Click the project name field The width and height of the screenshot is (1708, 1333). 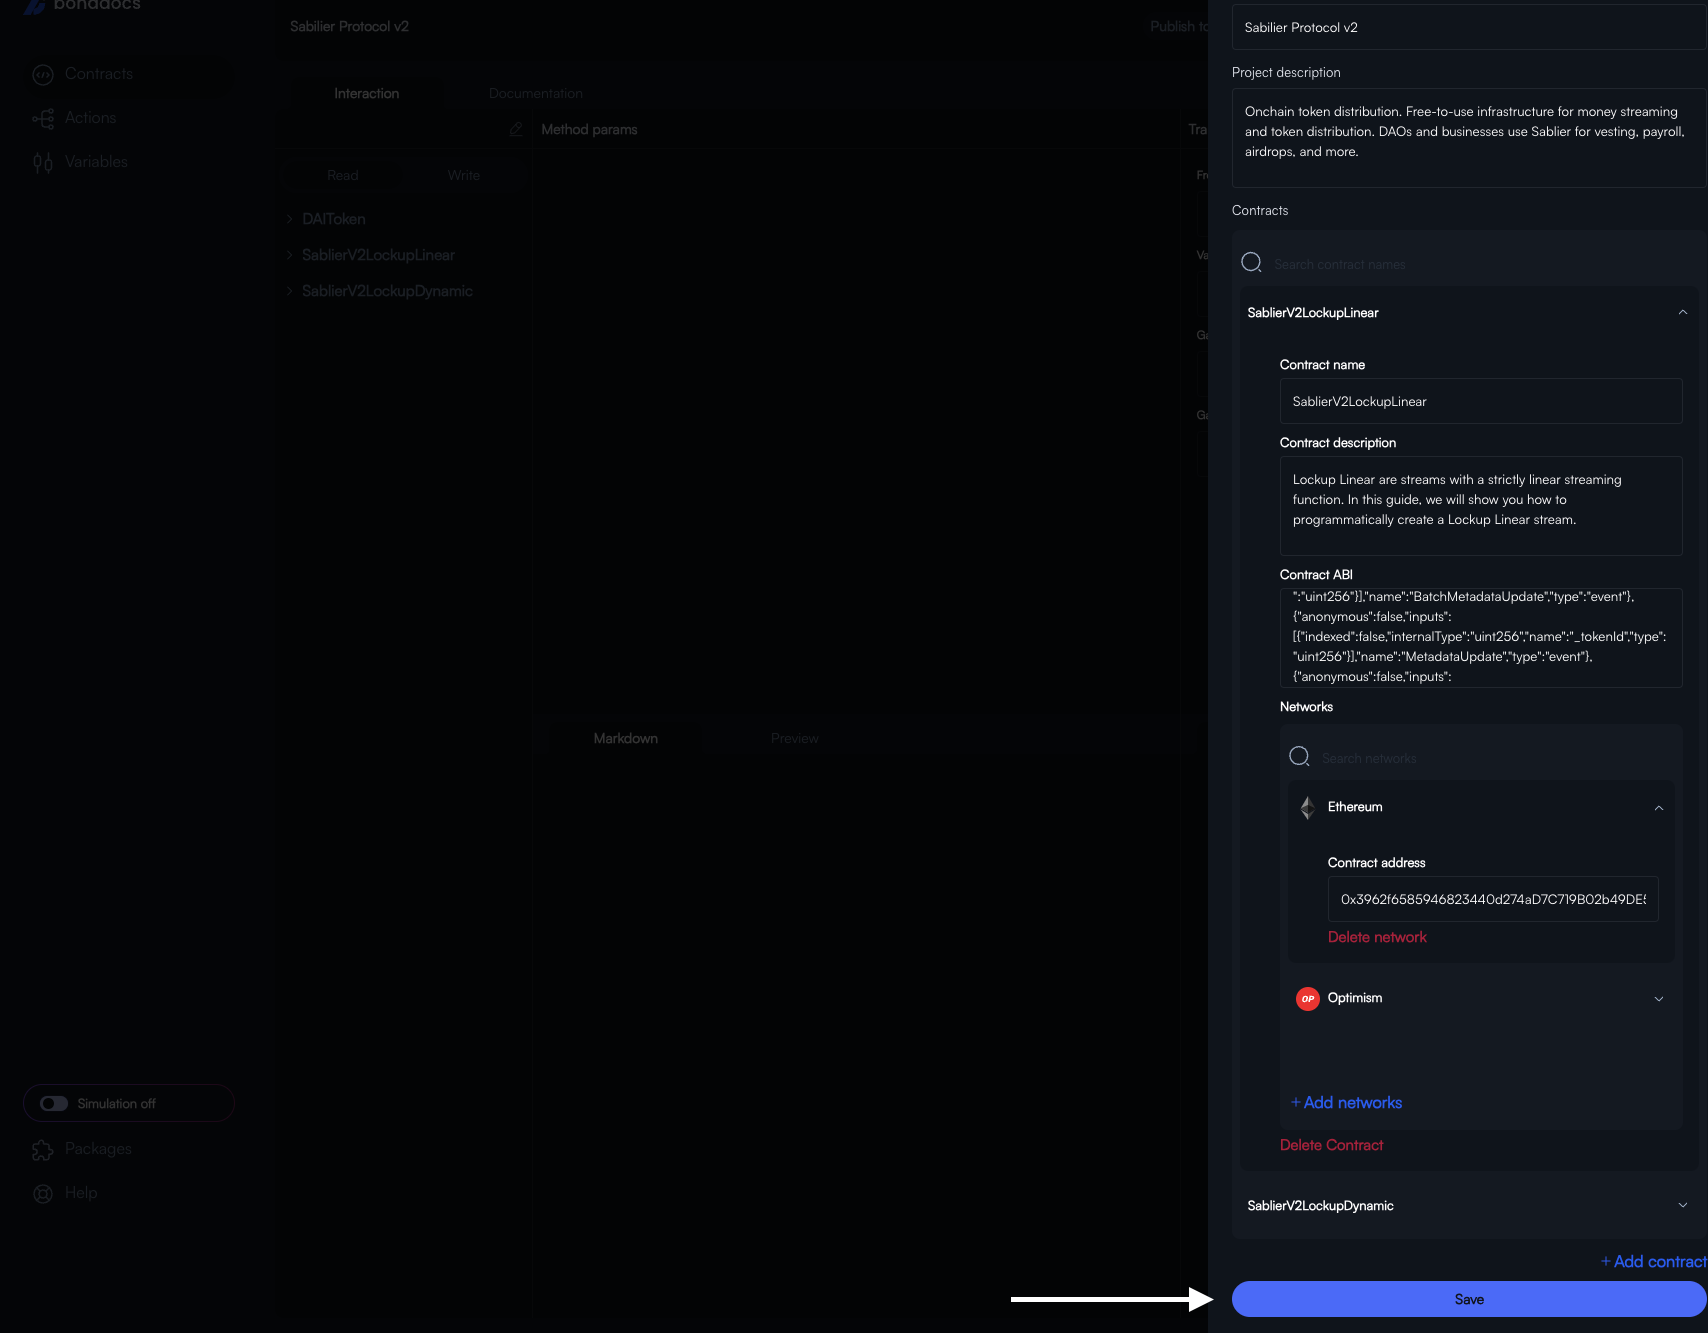[1469, 27]
